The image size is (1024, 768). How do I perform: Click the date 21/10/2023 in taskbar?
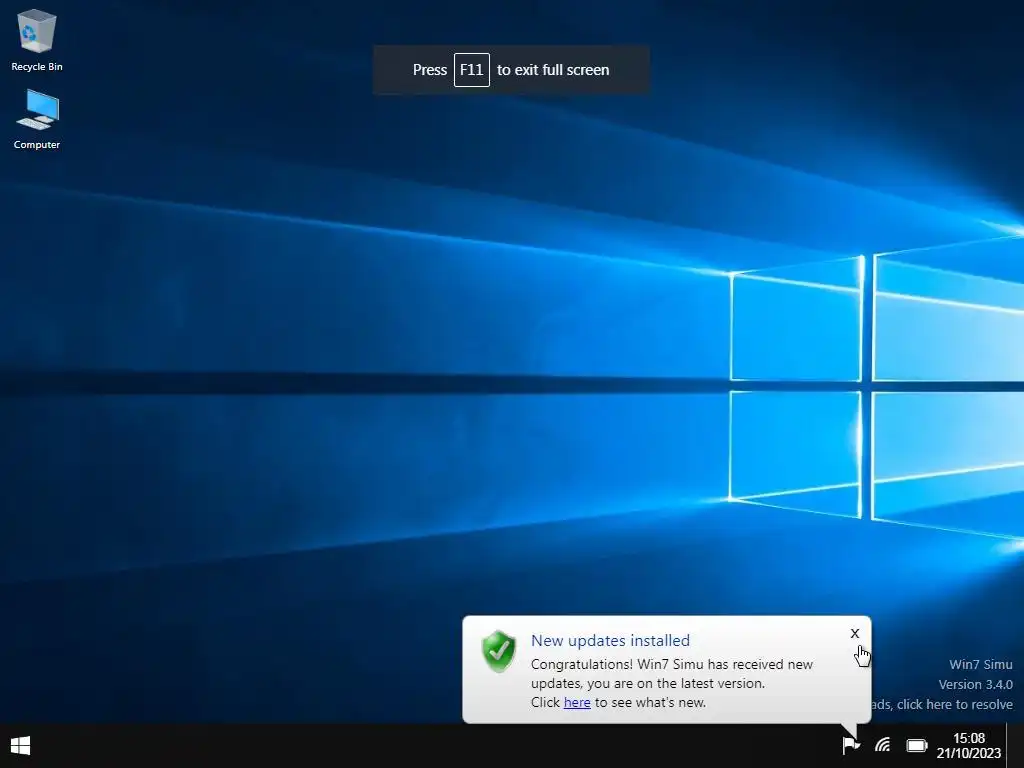969,754
